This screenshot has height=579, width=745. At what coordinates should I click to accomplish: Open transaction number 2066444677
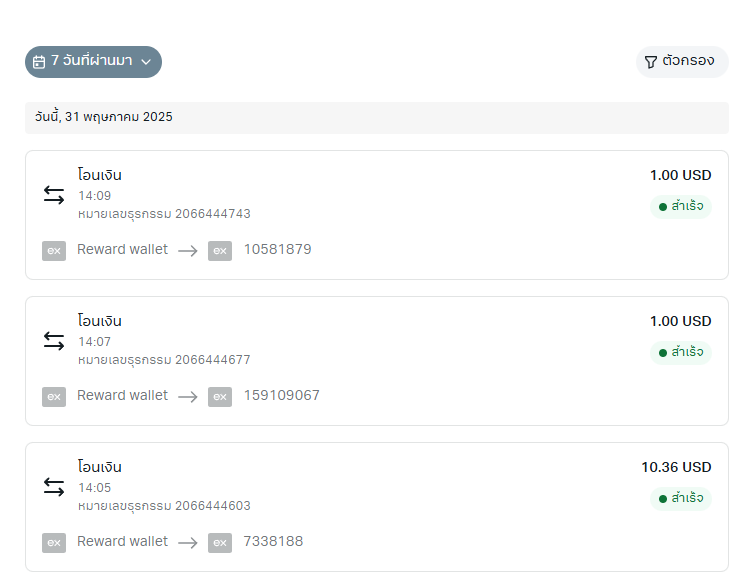pos(164,360)
